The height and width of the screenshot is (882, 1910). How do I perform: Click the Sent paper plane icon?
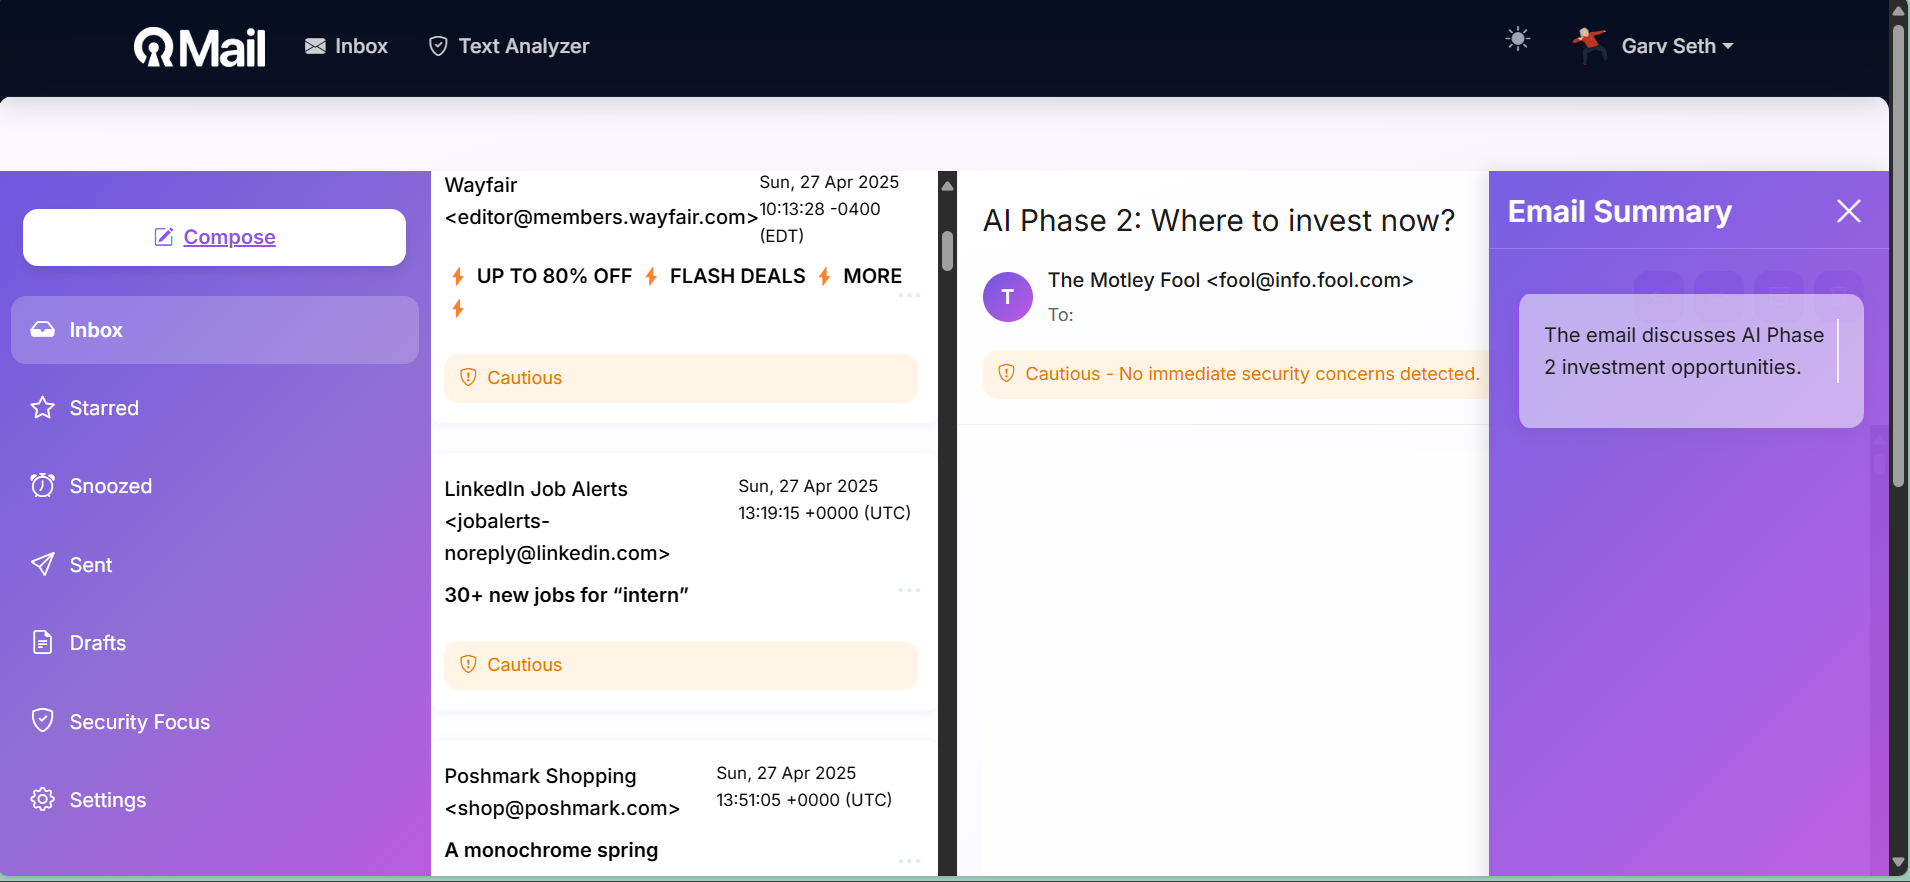tap(43, 565)
